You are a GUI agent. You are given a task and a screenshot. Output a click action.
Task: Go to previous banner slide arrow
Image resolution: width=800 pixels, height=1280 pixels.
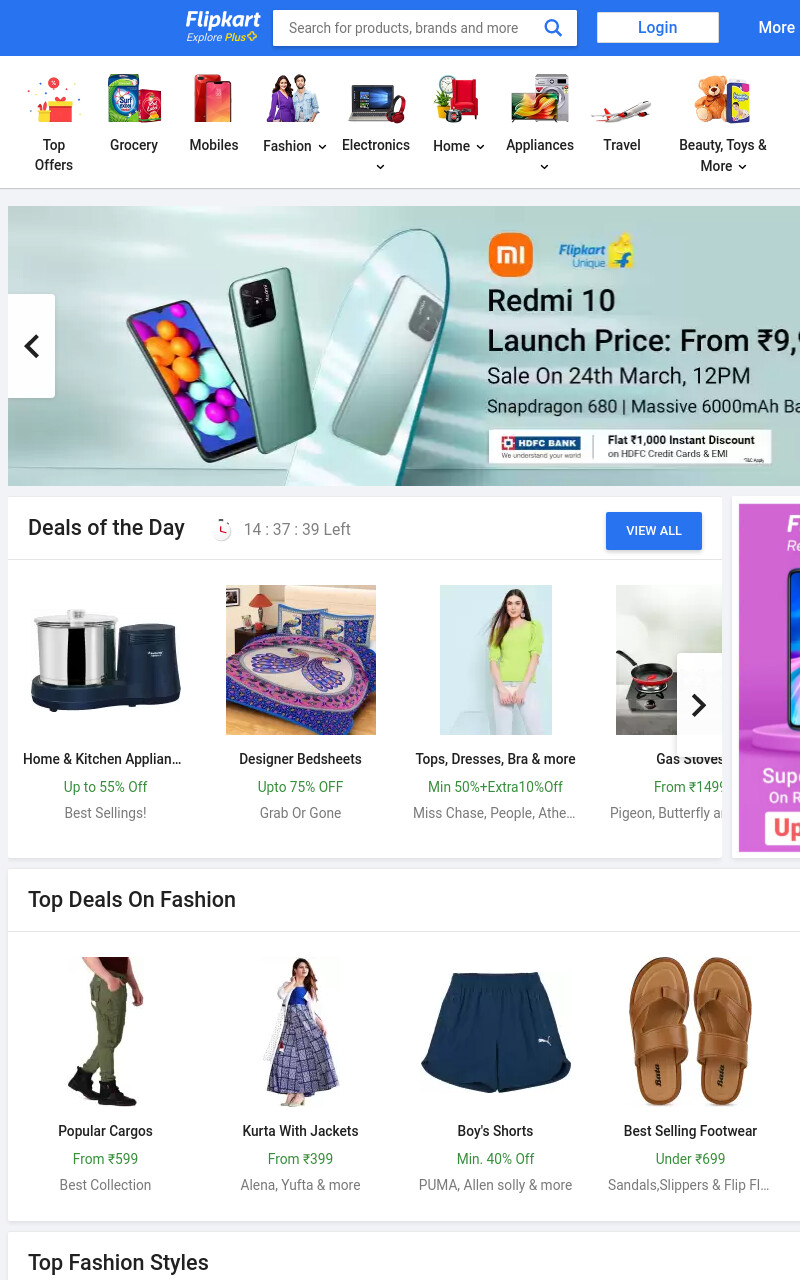32,346
